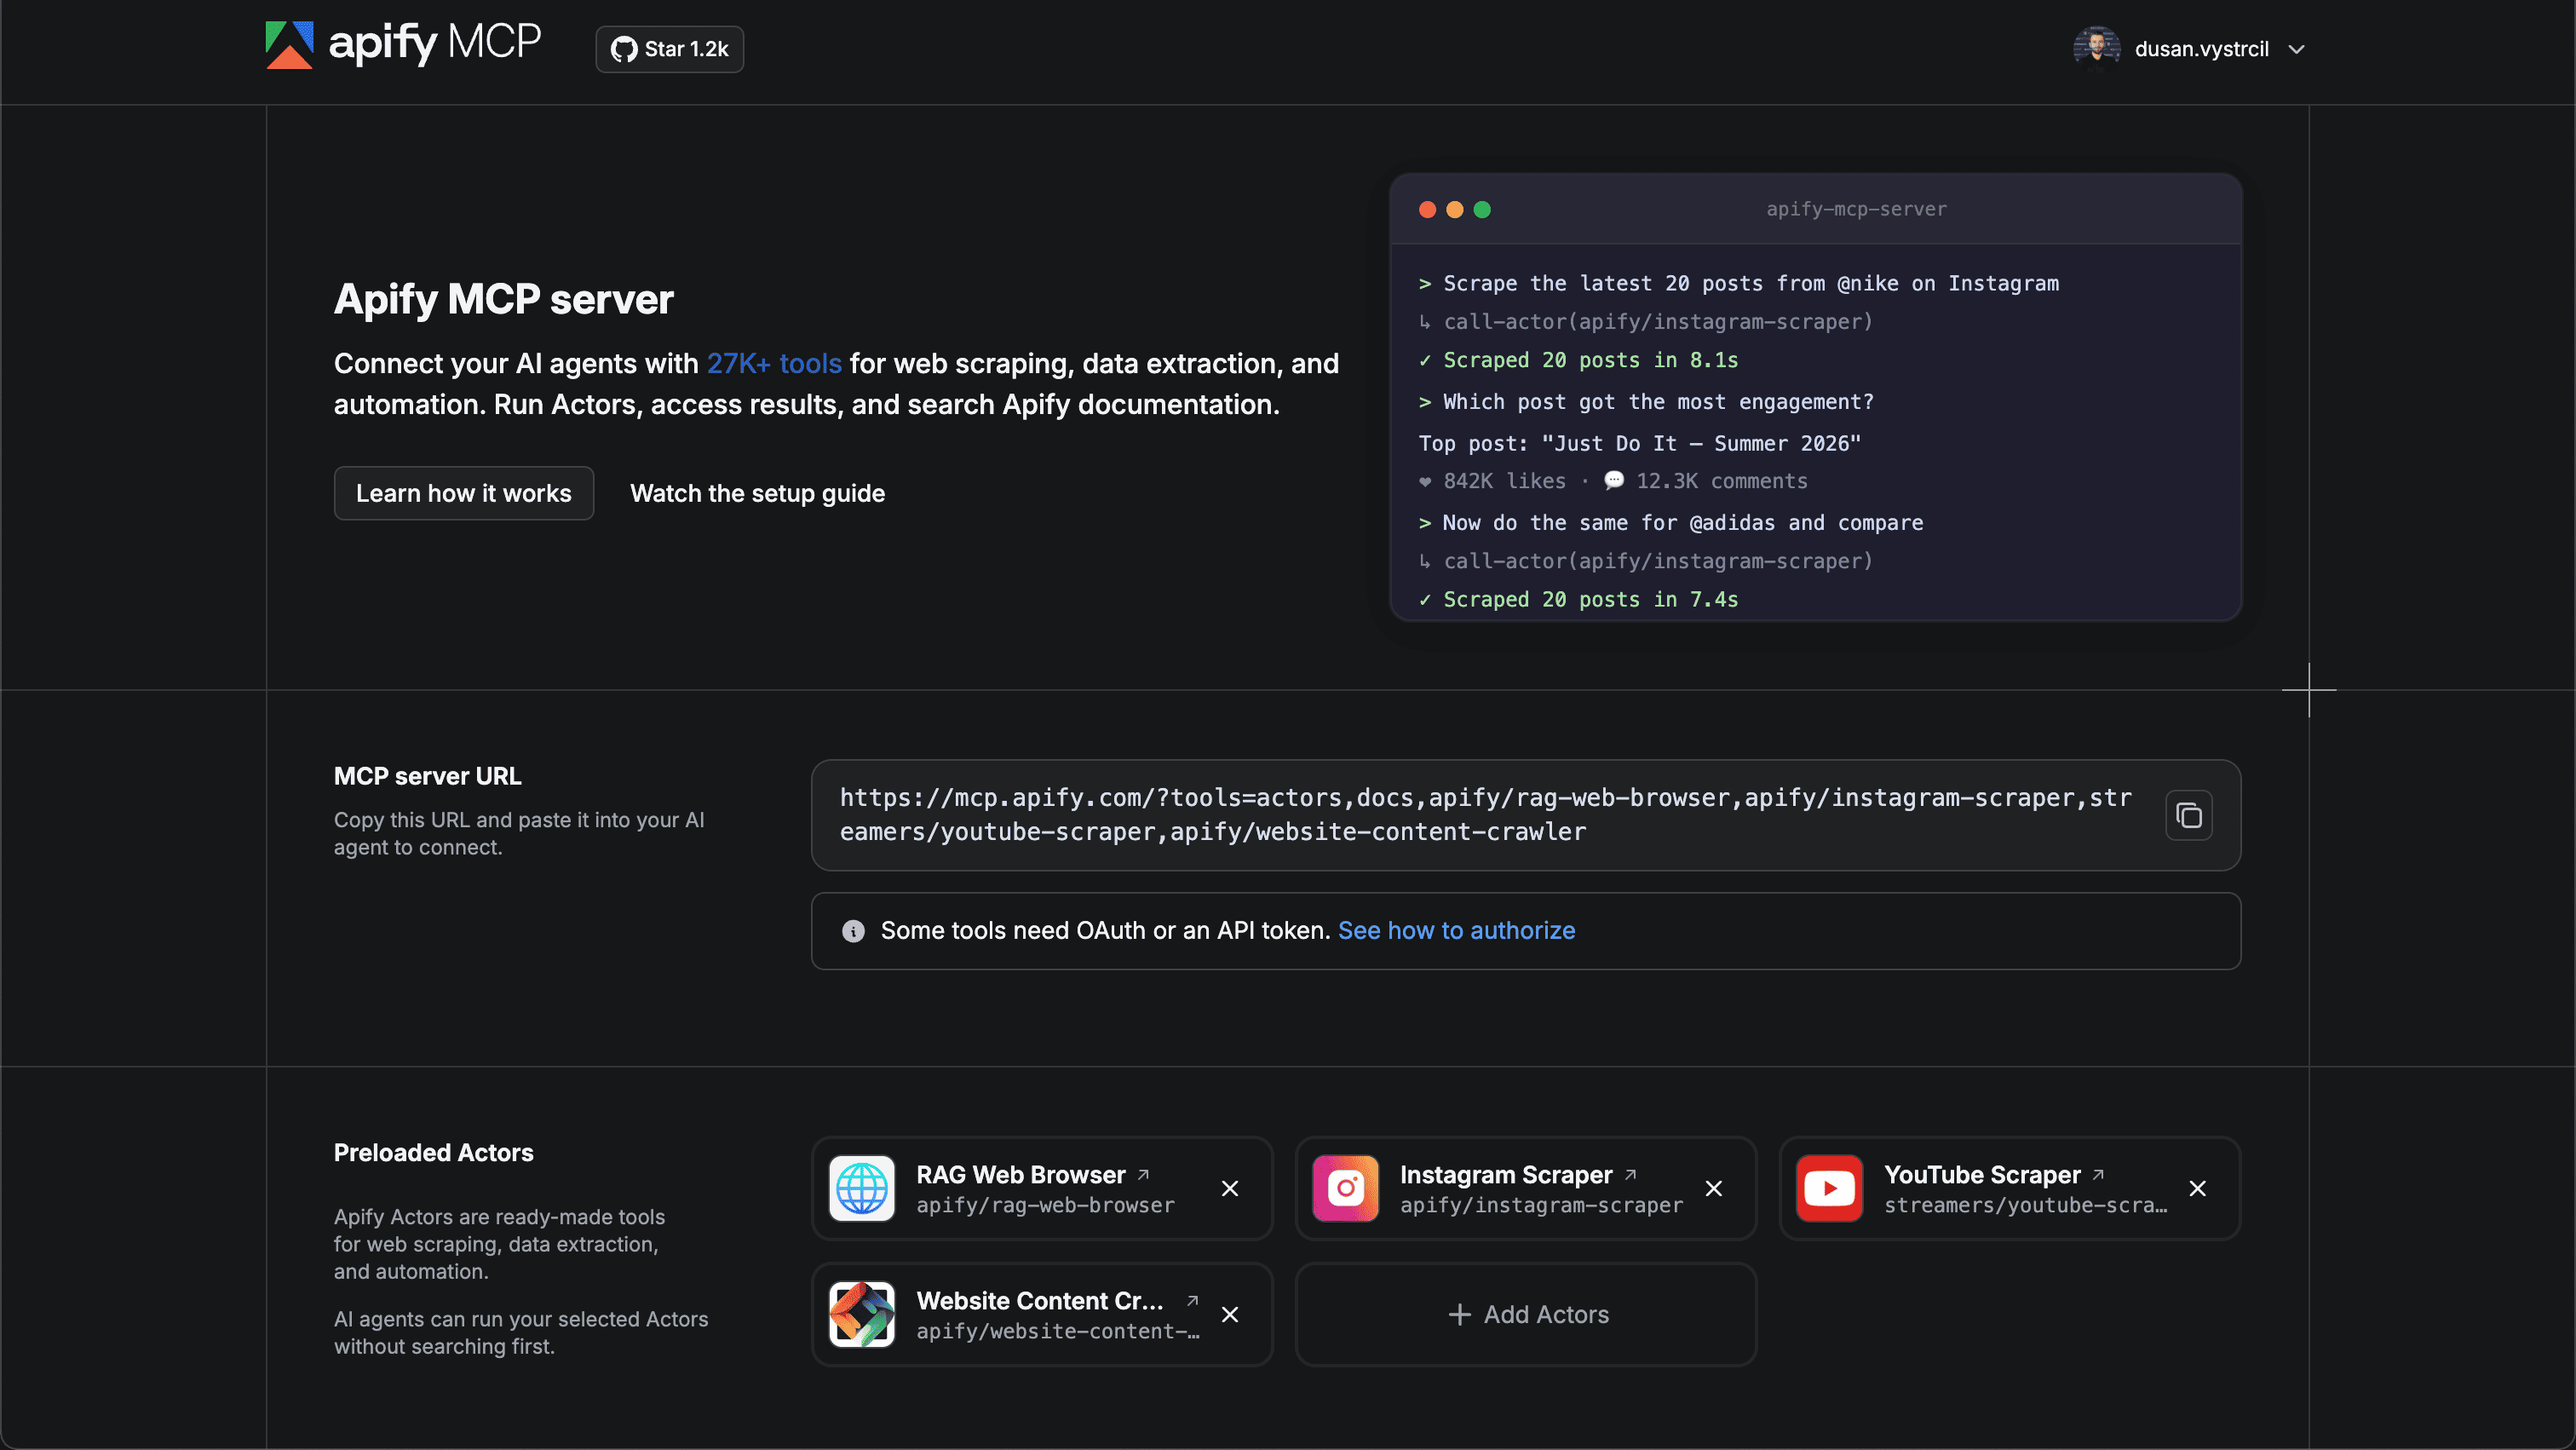This screenshot has width=2576, height=1450.
Task: Click the info icon beside OAuth notice
Action: [853, 931]
